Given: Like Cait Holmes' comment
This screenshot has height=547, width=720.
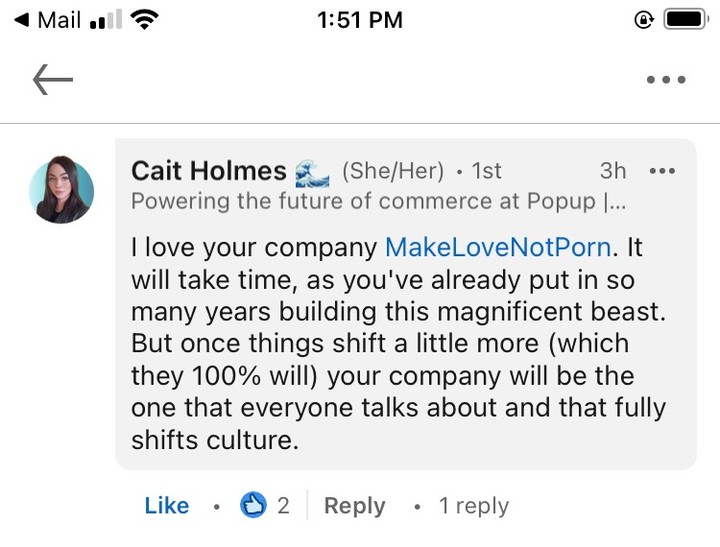Looking at the screenshot, I should coord(166,506).
